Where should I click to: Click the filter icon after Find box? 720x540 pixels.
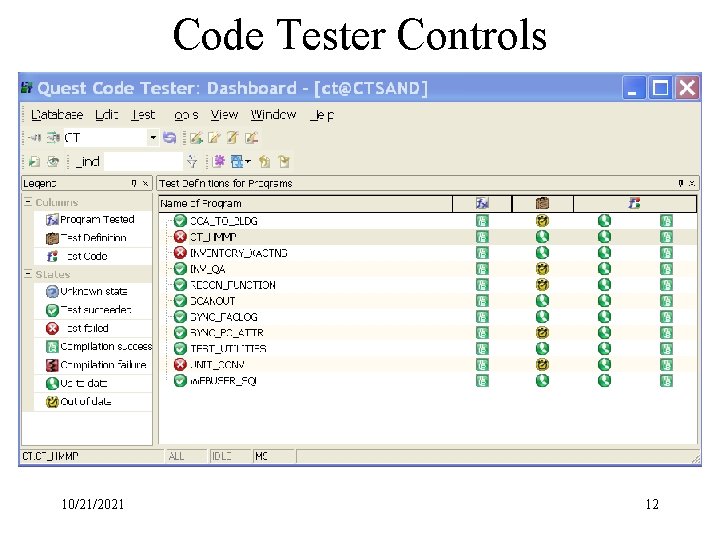tap(192, 162)
